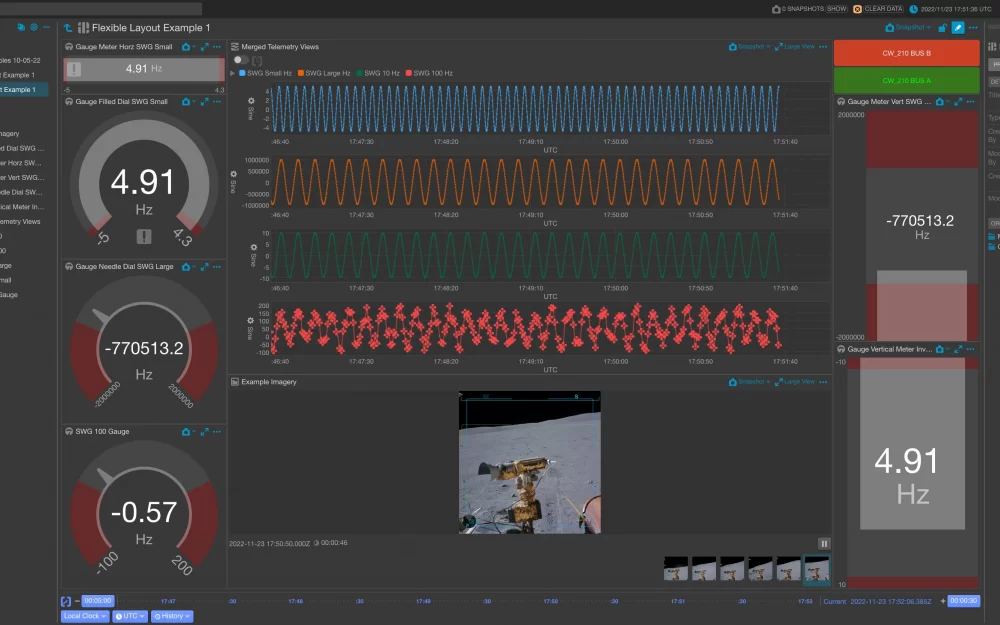
Task: Expand SWG 100 Gauge to large view
Action: [204, 432]
